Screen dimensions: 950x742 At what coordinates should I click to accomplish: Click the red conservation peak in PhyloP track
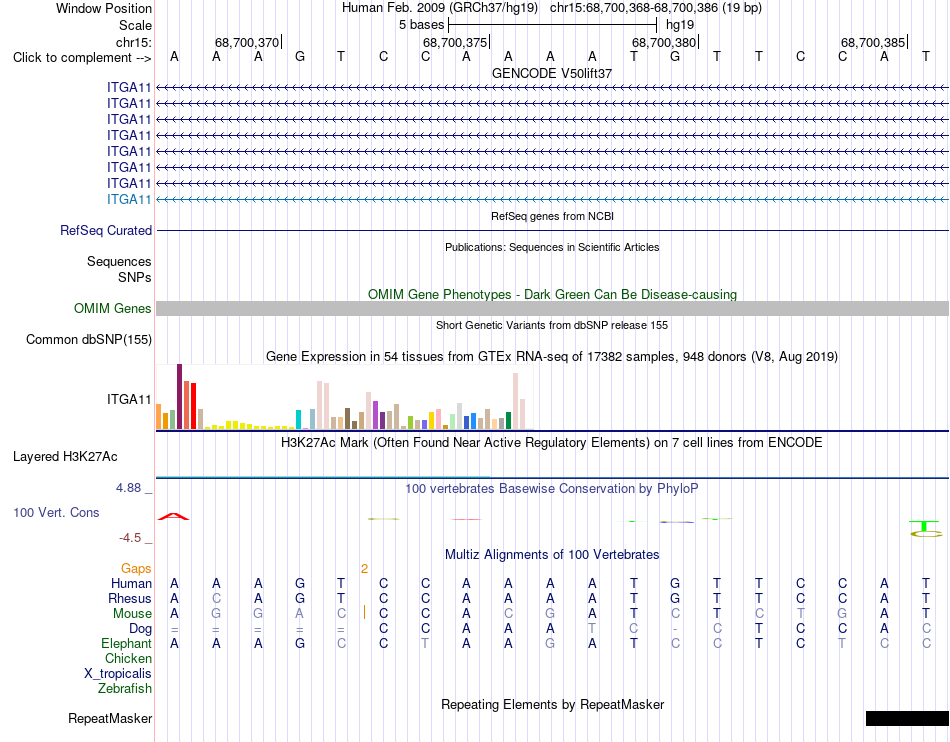point(173,516)
